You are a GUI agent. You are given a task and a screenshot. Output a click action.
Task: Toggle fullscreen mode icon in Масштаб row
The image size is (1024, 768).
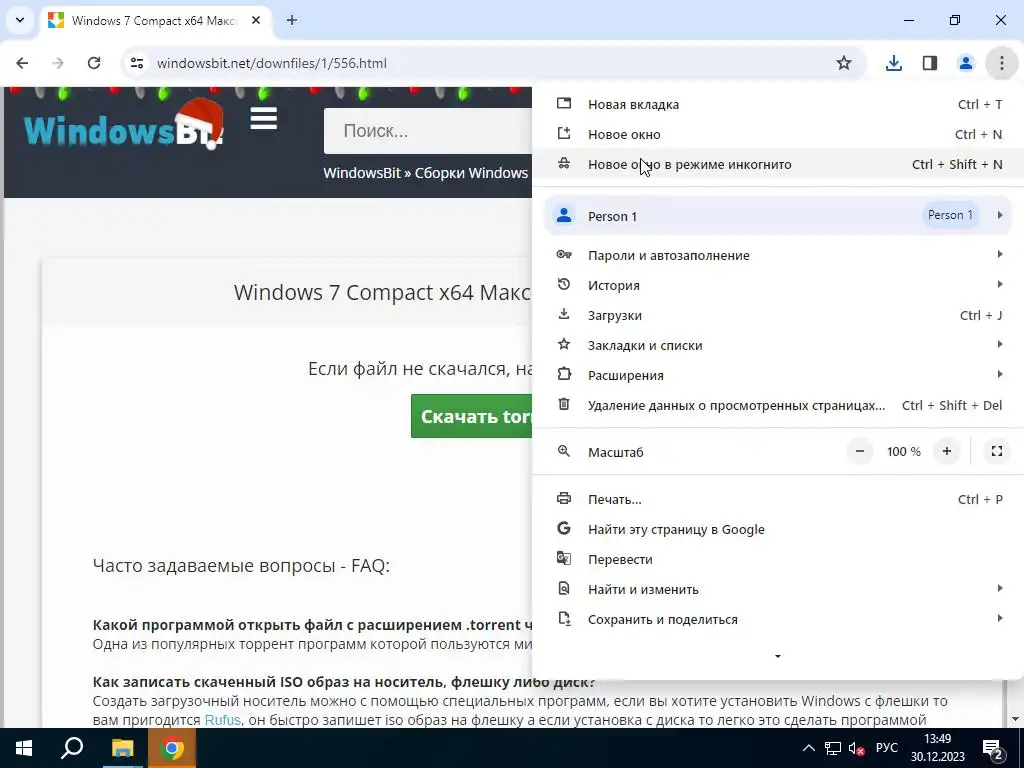pos(997,451)
